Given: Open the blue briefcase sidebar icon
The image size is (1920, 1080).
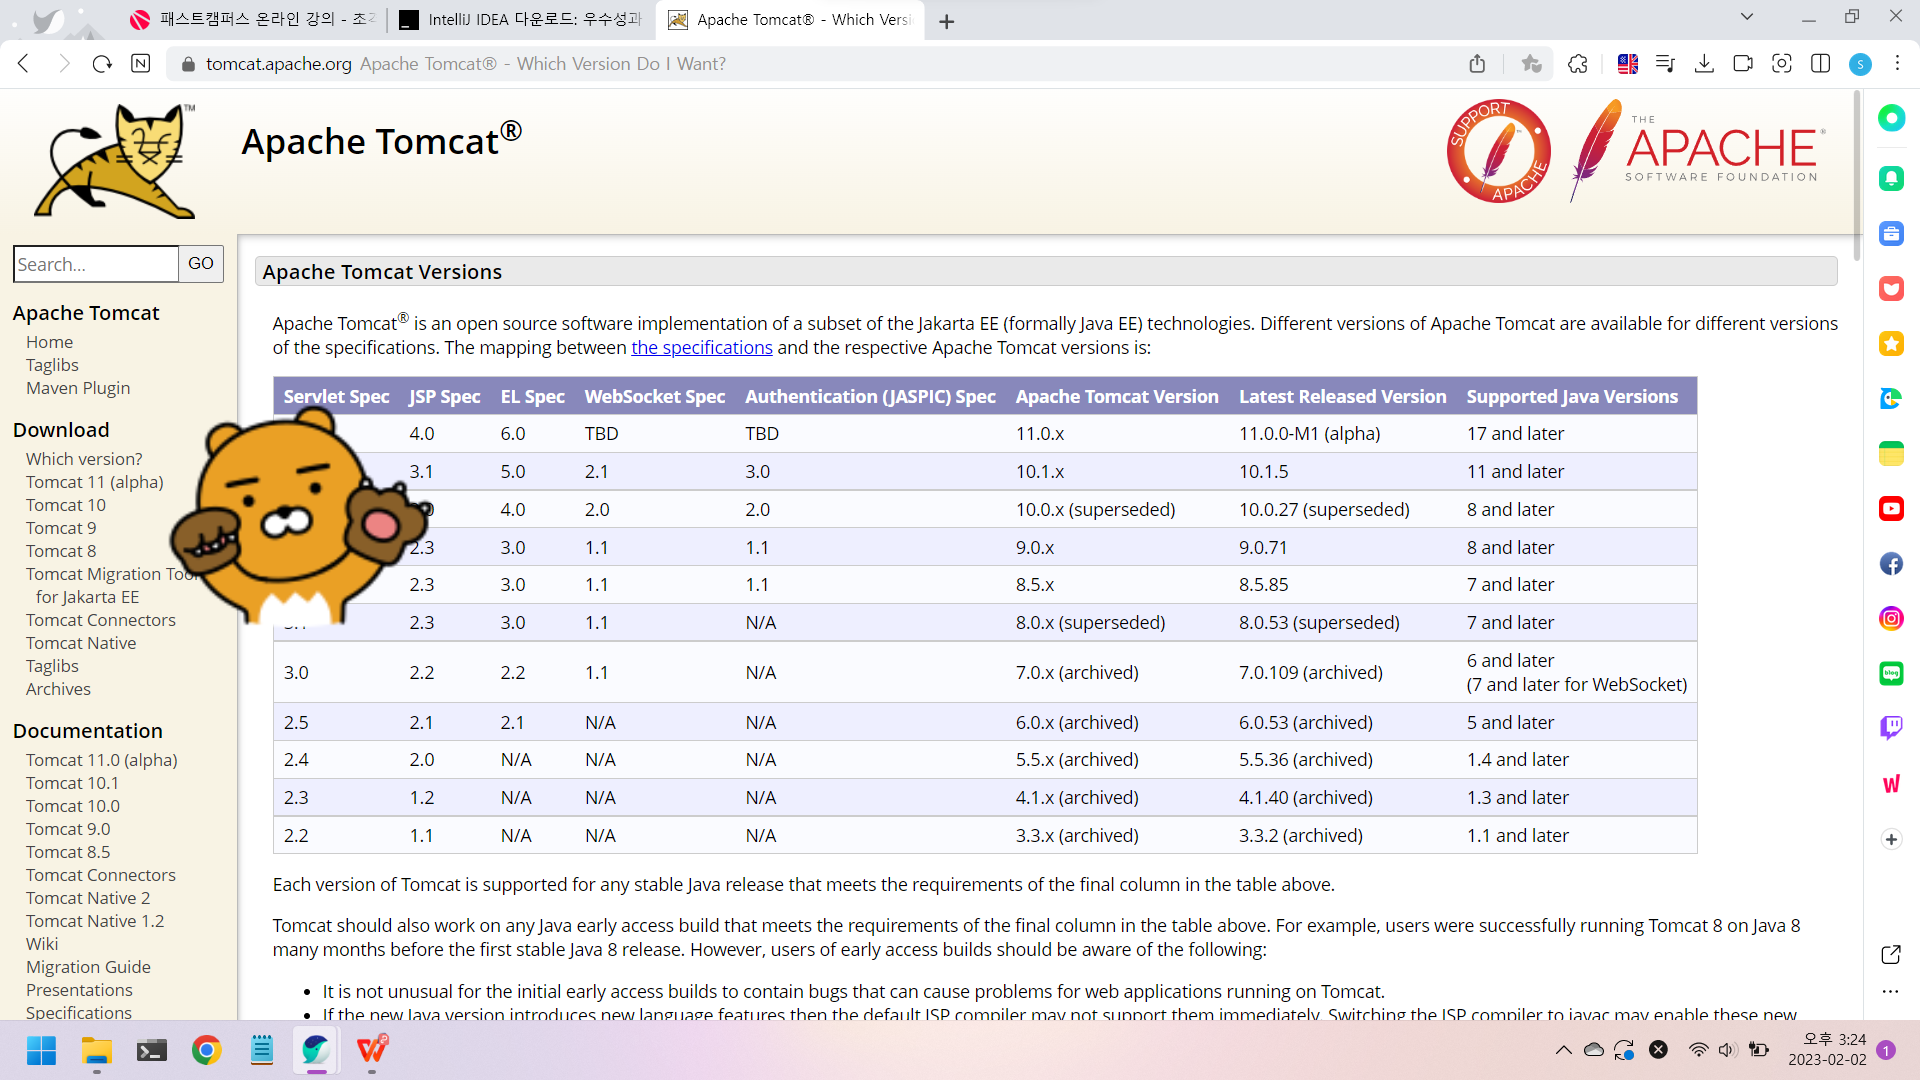Looking at the screenshot, I should tap(1891, 234).
